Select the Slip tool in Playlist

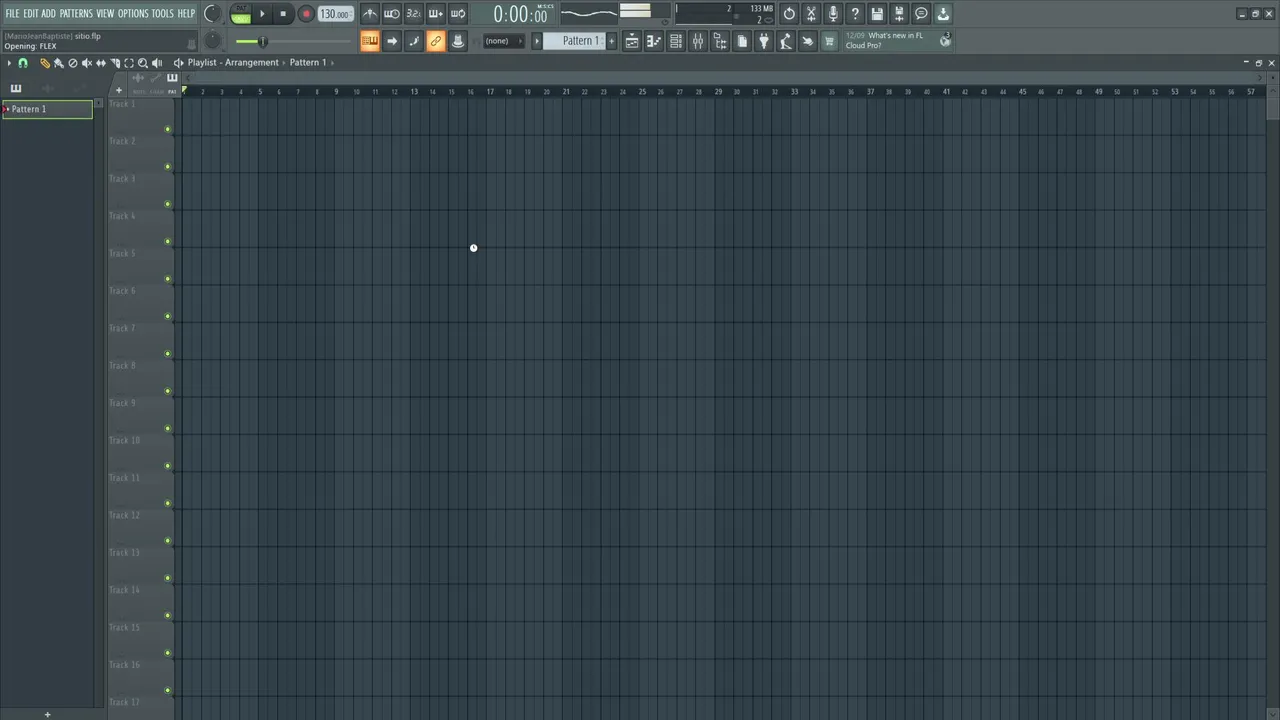pyautogui.click(x=101, y=63)
